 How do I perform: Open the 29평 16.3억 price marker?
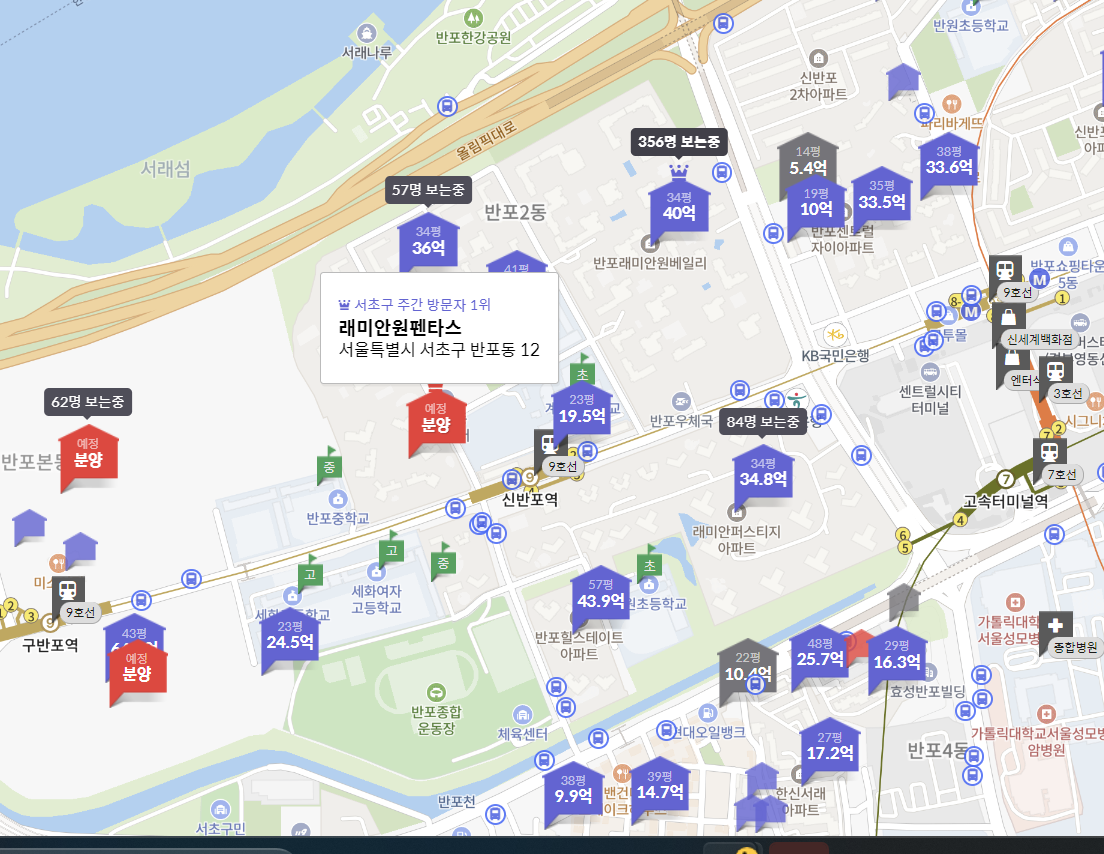897,656
